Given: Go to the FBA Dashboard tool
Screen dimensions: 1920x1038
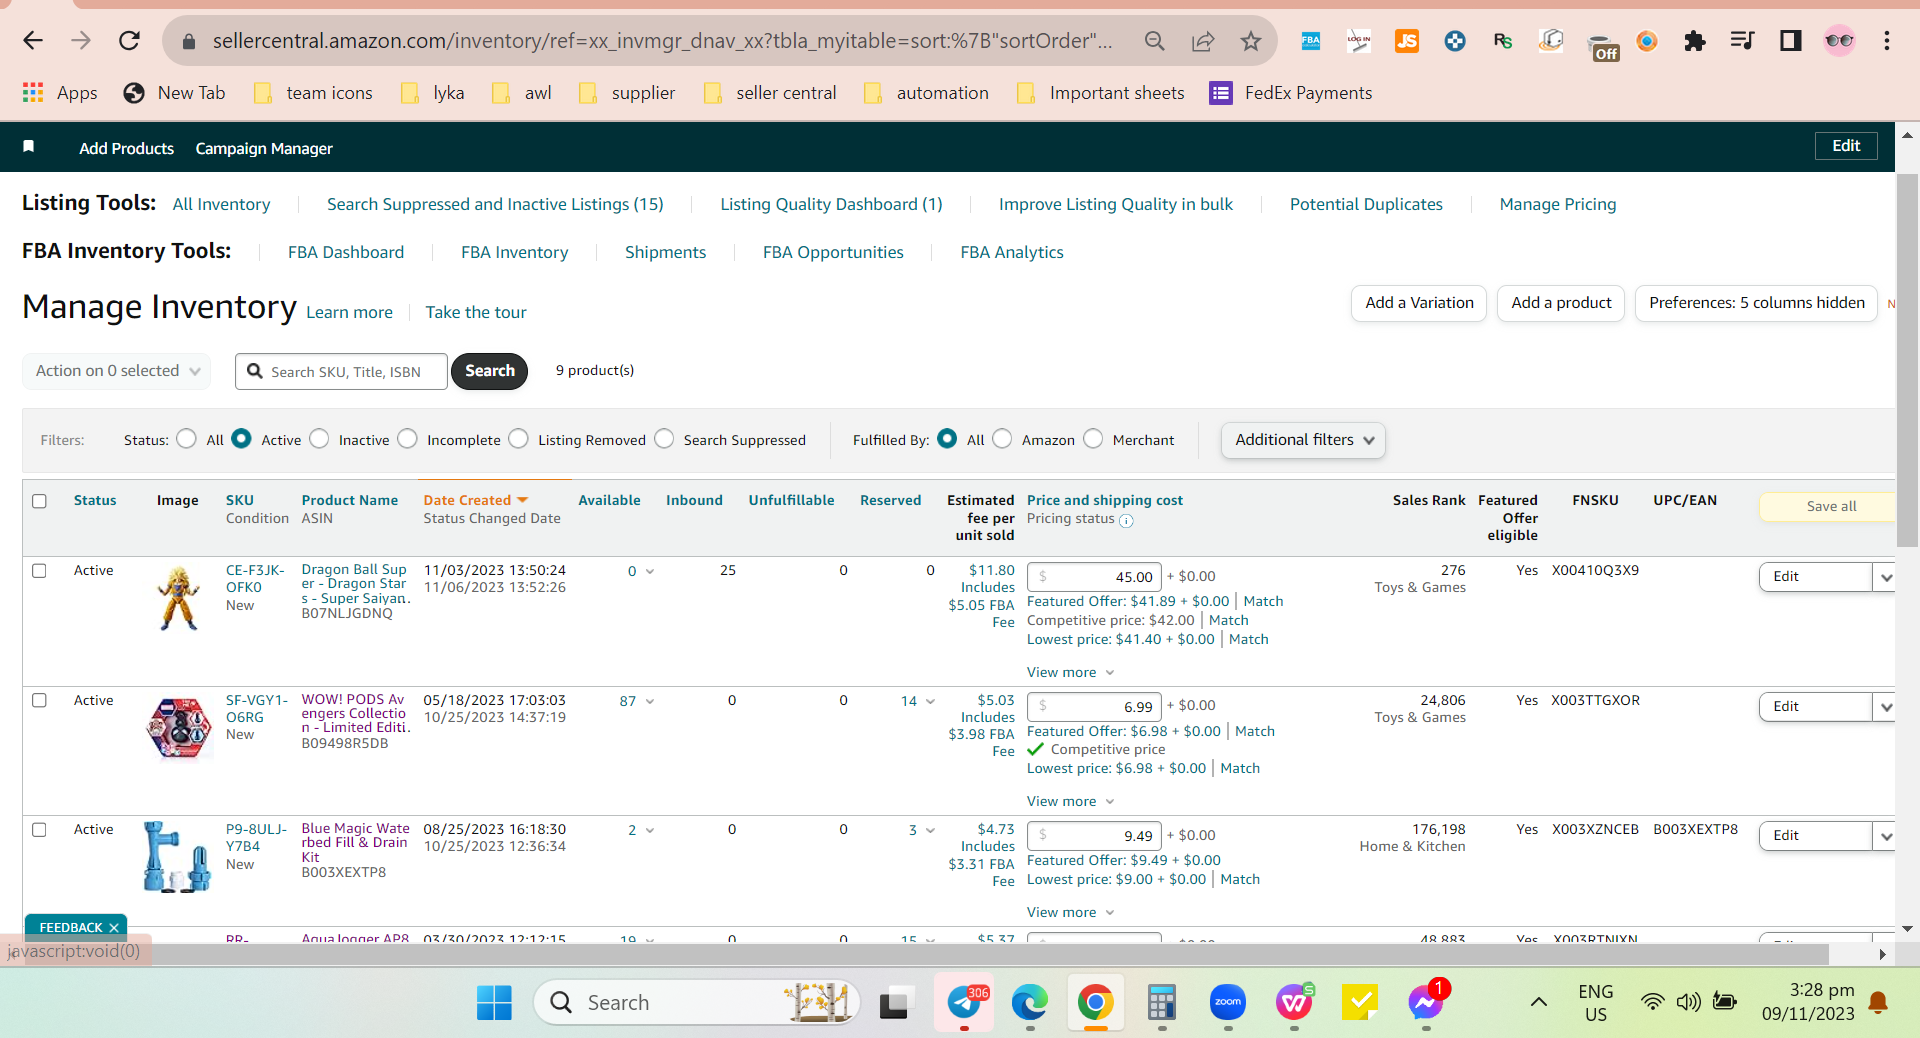Looking at the screenshot, I should point(346,252).
